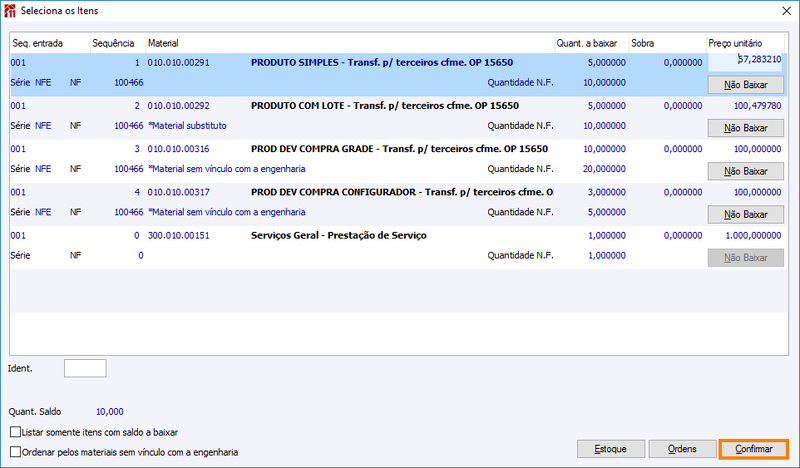The height and width of the screenshot is (468, 800).
Task: Click 'Não Baixar' for PRODUTO COM LOTE row
Action: click(745, 128)
